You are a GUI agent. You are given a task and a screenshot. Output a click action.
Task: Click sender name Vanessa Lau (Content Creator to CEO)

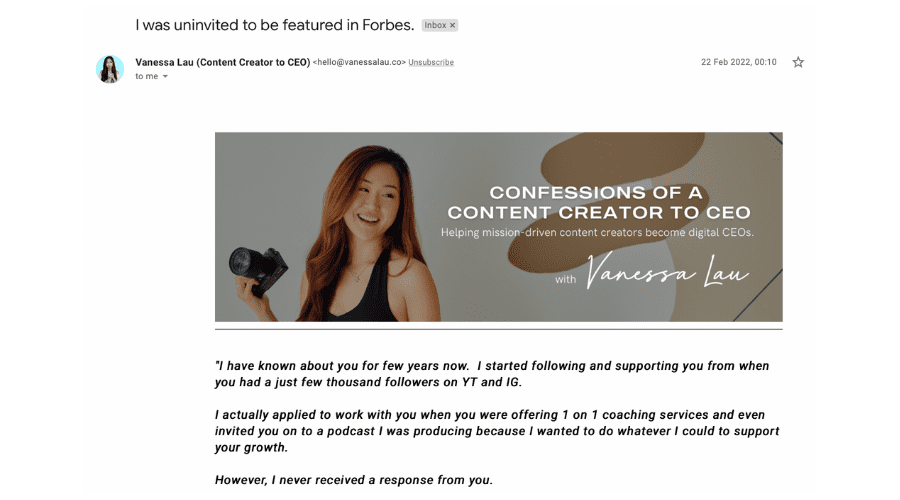(222, 62)
